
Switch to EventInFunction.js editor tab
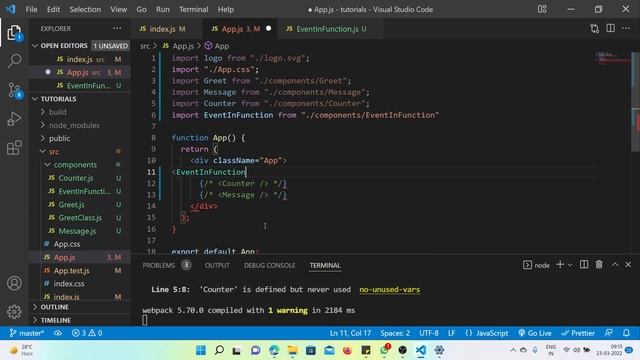tap(330, 29)
